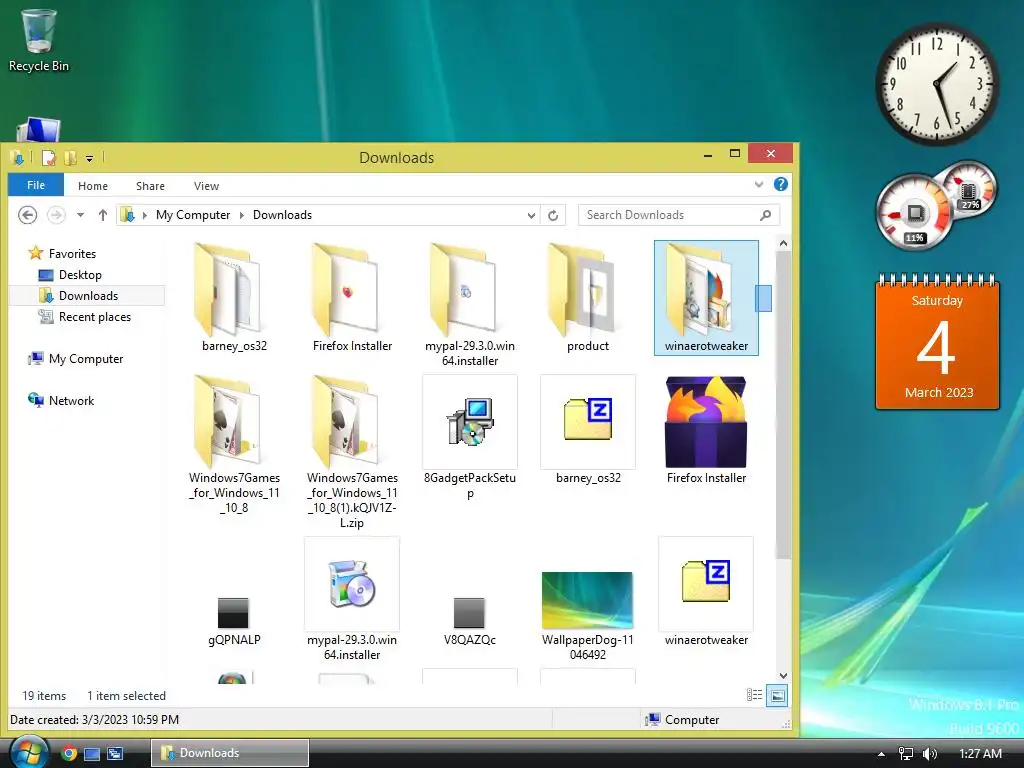The width and height of the screenshot is (1024, 768).
Task: Click the vertical scrollbar thumb
Action: click(783, 405)
